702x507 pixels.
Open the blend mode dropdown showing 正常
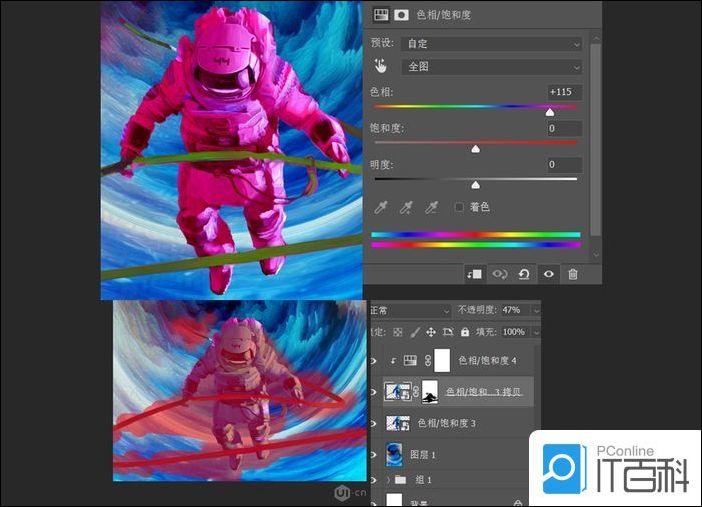410,310
